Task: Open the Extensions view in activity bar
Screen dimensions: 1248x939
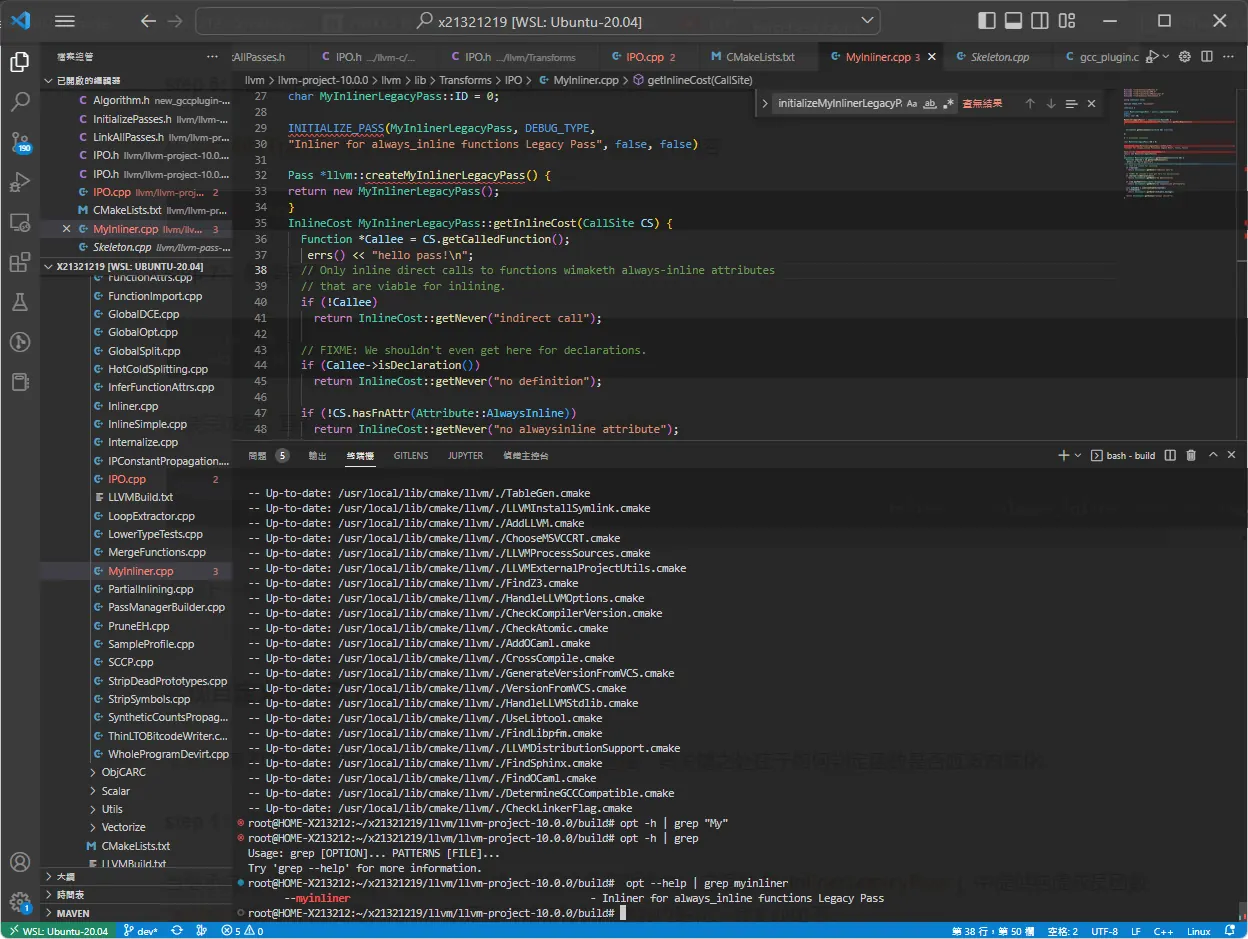Action: pyautogui.click(x=20, y=262)
